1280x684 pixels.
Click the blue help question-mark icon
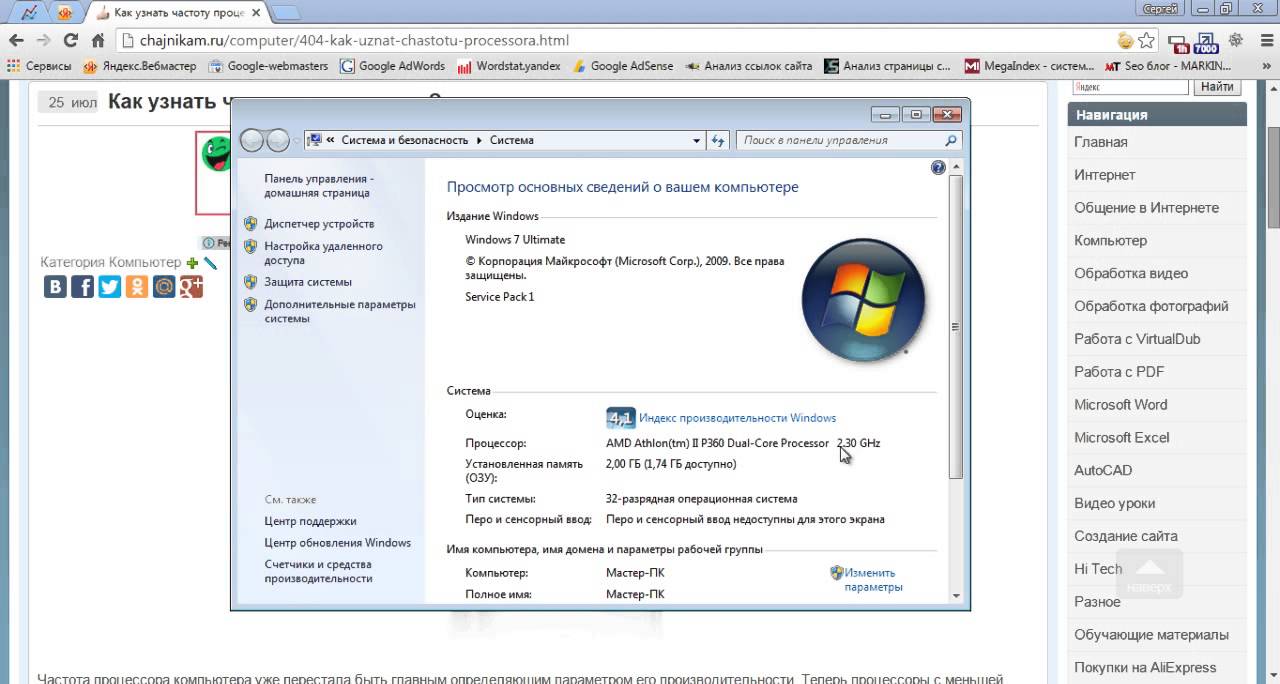coord(938,168)
